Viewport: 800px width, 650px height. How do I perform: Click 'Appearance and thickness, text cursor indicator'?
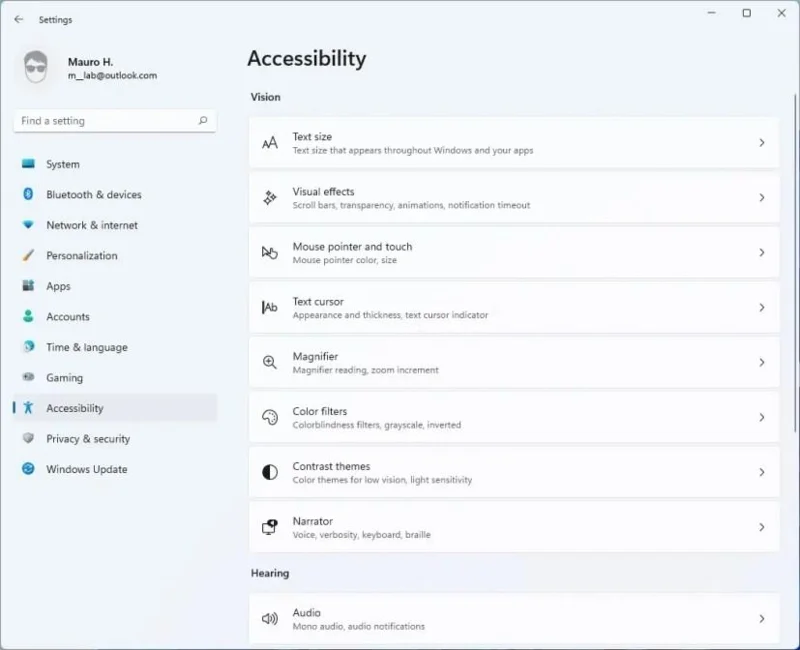390,315
